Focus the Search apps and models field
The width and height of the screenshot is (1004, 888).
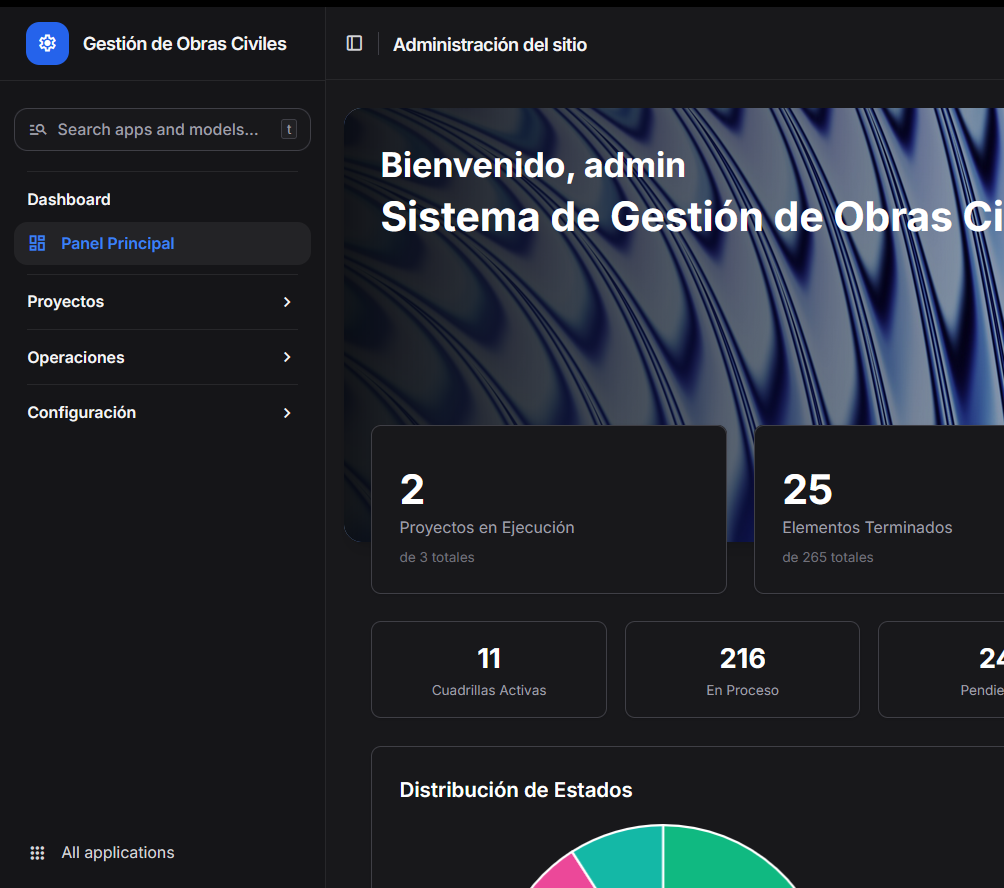(x=158, y=129)
